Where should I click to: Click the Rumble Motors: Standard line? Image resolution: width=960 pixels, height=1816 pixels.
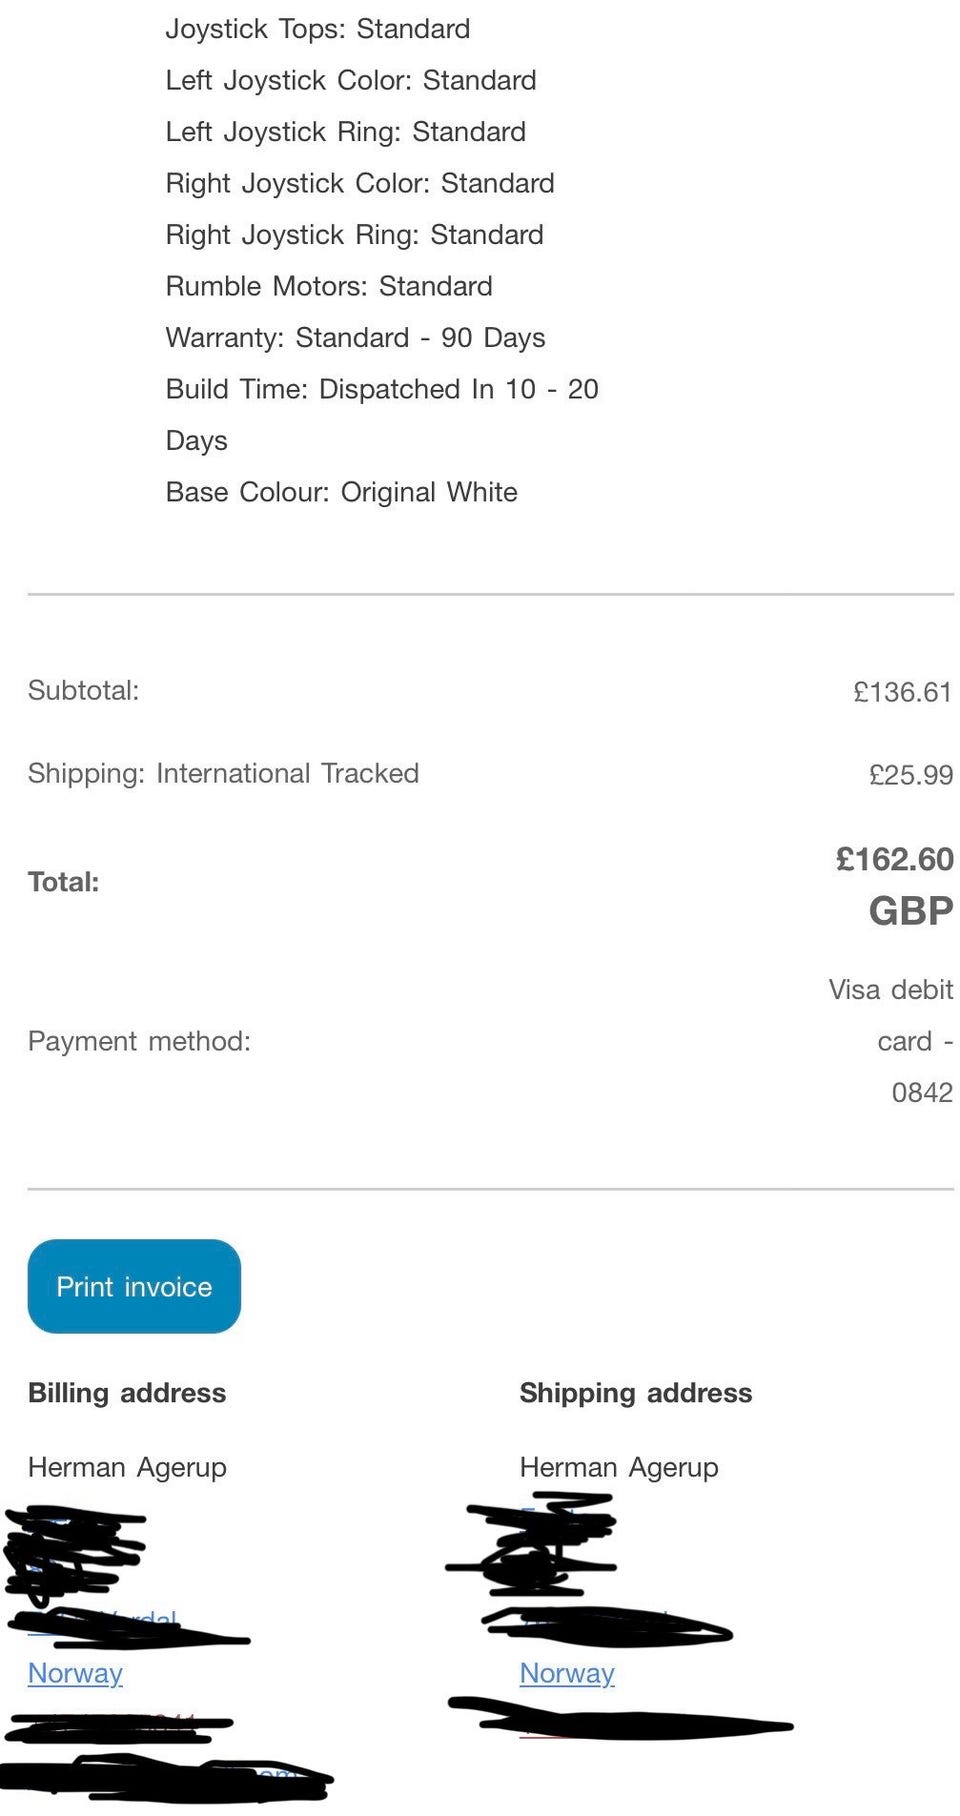329,286
